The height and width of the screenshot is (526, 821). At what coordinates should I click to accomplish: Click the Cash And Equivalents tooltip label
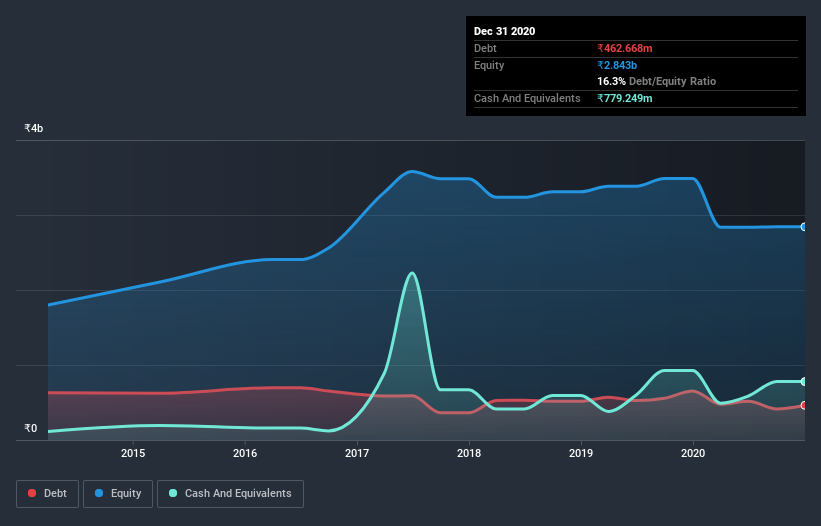(x=527, y=98)
